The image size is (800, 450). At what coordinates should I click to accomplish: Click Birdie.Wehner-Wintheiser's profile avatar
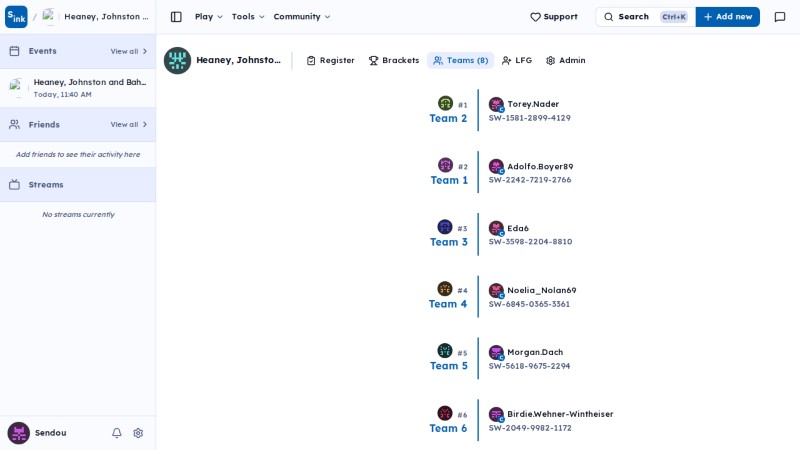tap(496, 414)
